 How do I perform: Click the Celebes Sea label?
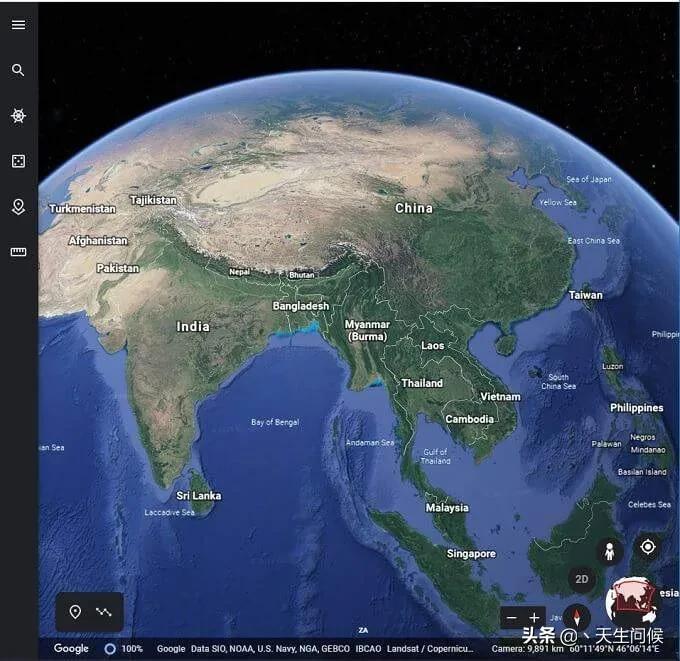(x=649, y=505)
